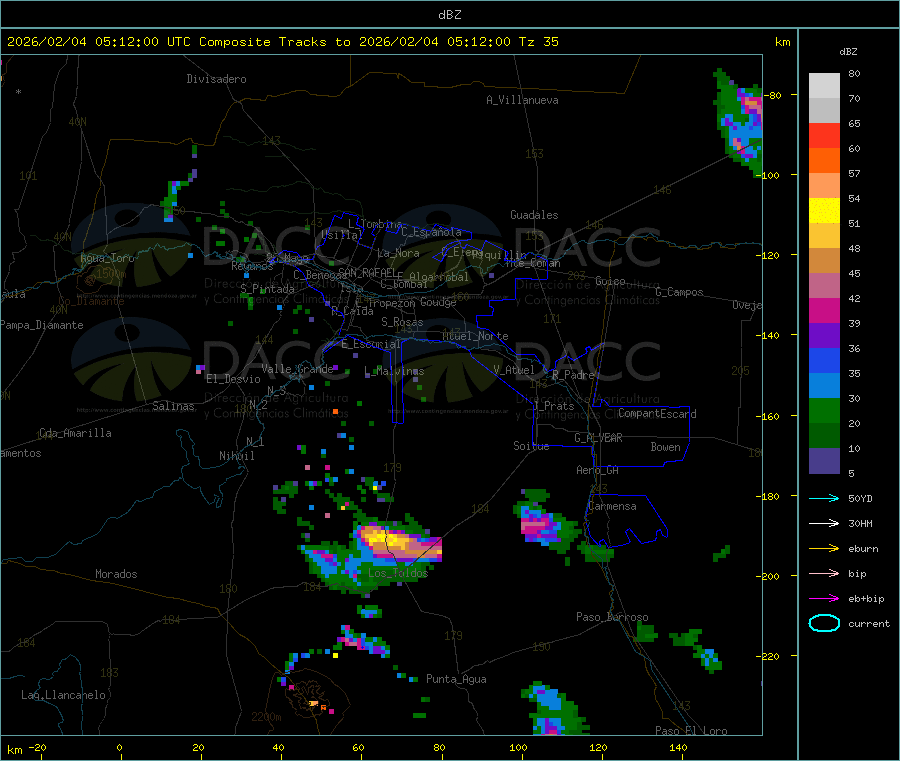
Task: Click the CompantEscard map label
Action: pos(657,414)
